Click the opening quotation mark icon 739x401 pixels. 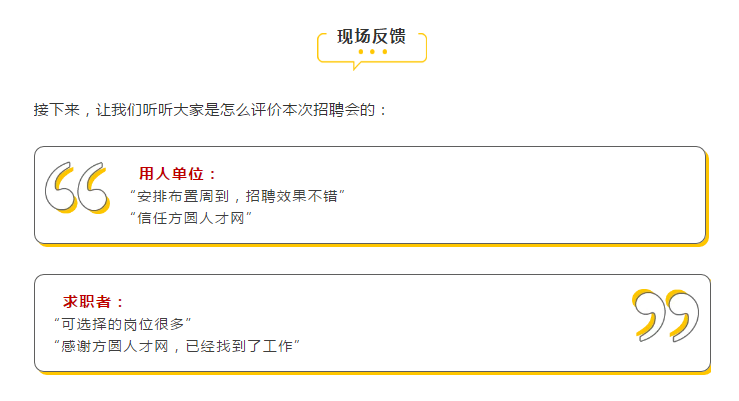[x=77, y=188]
